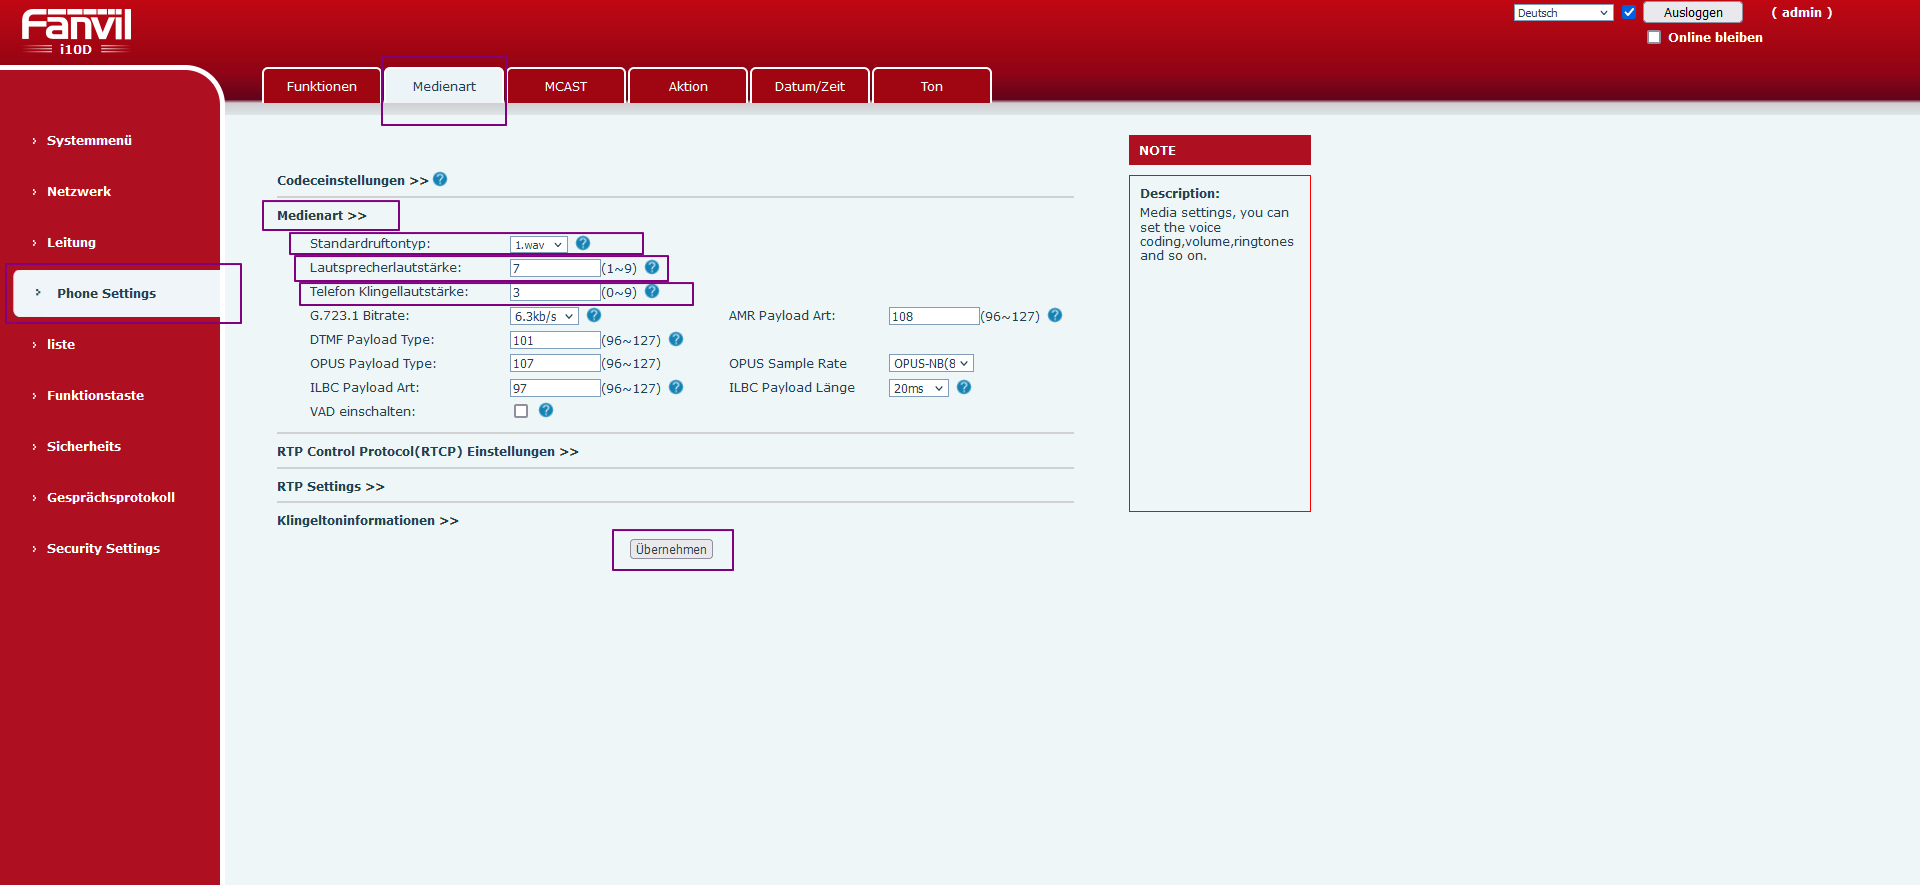This screenshot has width=1920, height=885.
Task: Uncheck the checkbox beside the language selector
Action: [1629, 13]
